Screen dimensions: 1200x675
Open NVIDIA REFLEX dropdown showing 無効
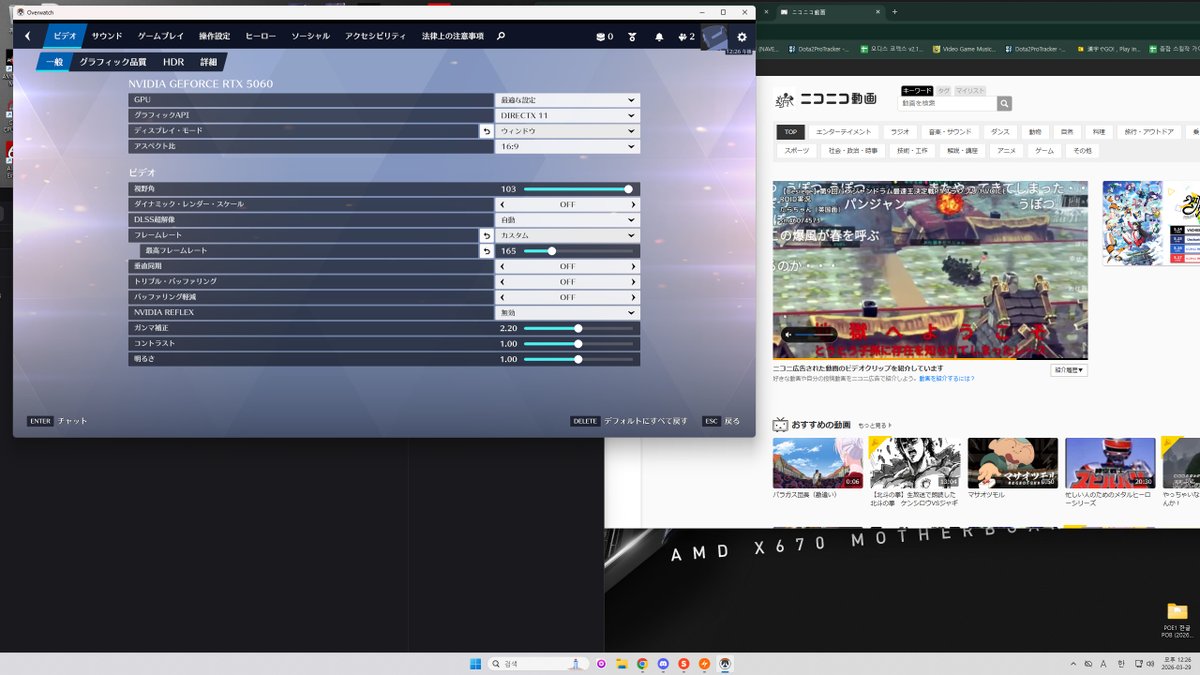pyautogui.click(x=567, y=312)
